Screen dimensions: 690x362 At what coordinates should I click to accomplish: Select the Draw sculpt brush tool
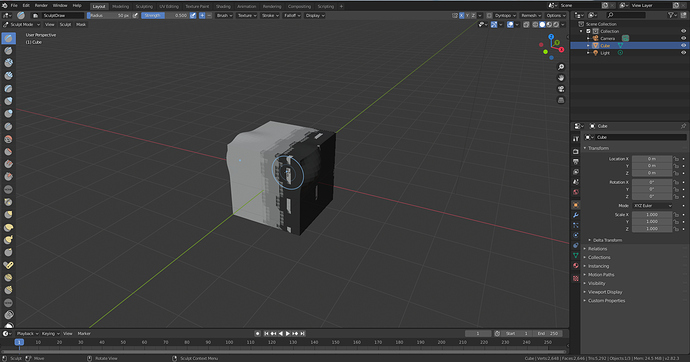8,38
